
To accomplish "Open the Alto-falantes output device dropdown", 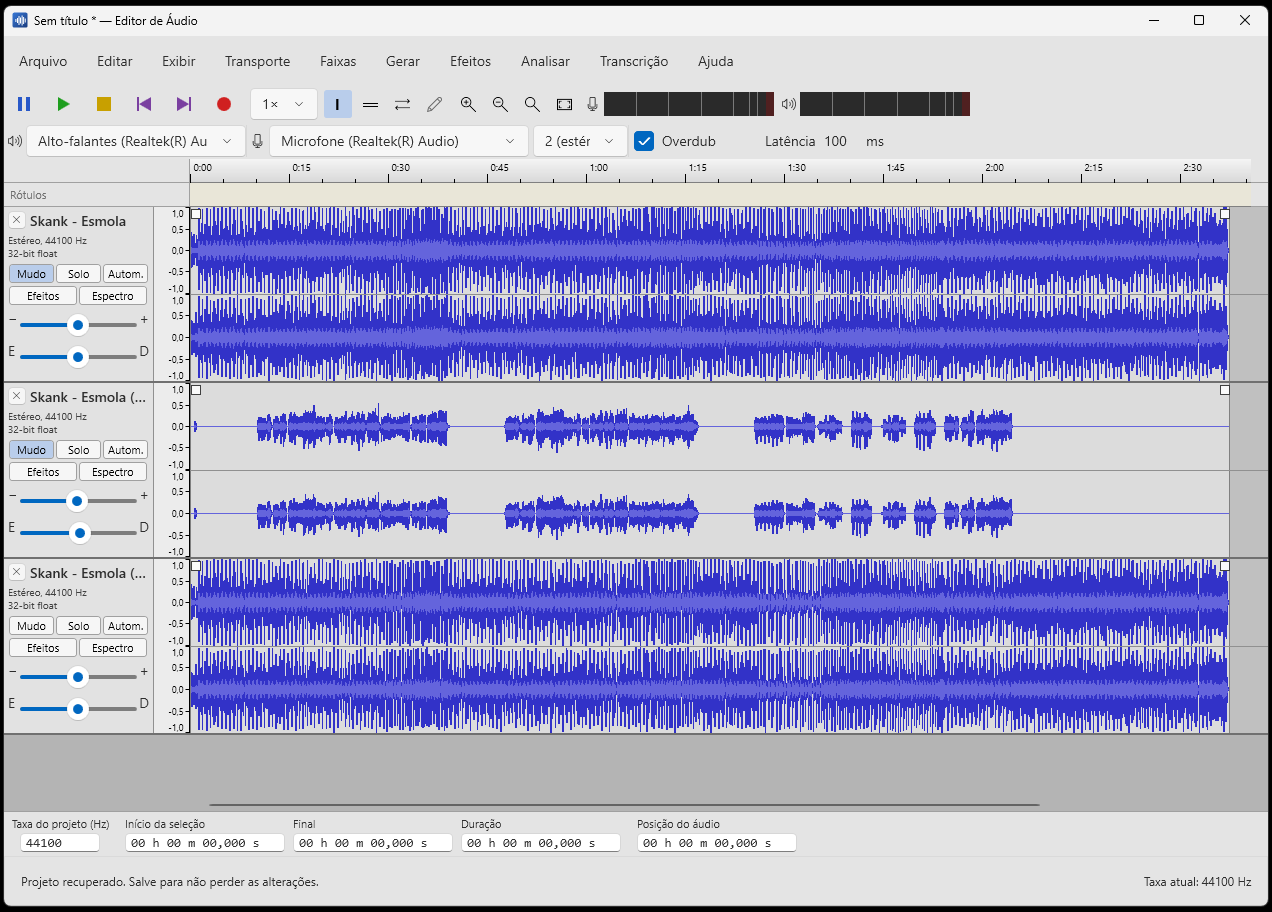I will coord(136,141).
